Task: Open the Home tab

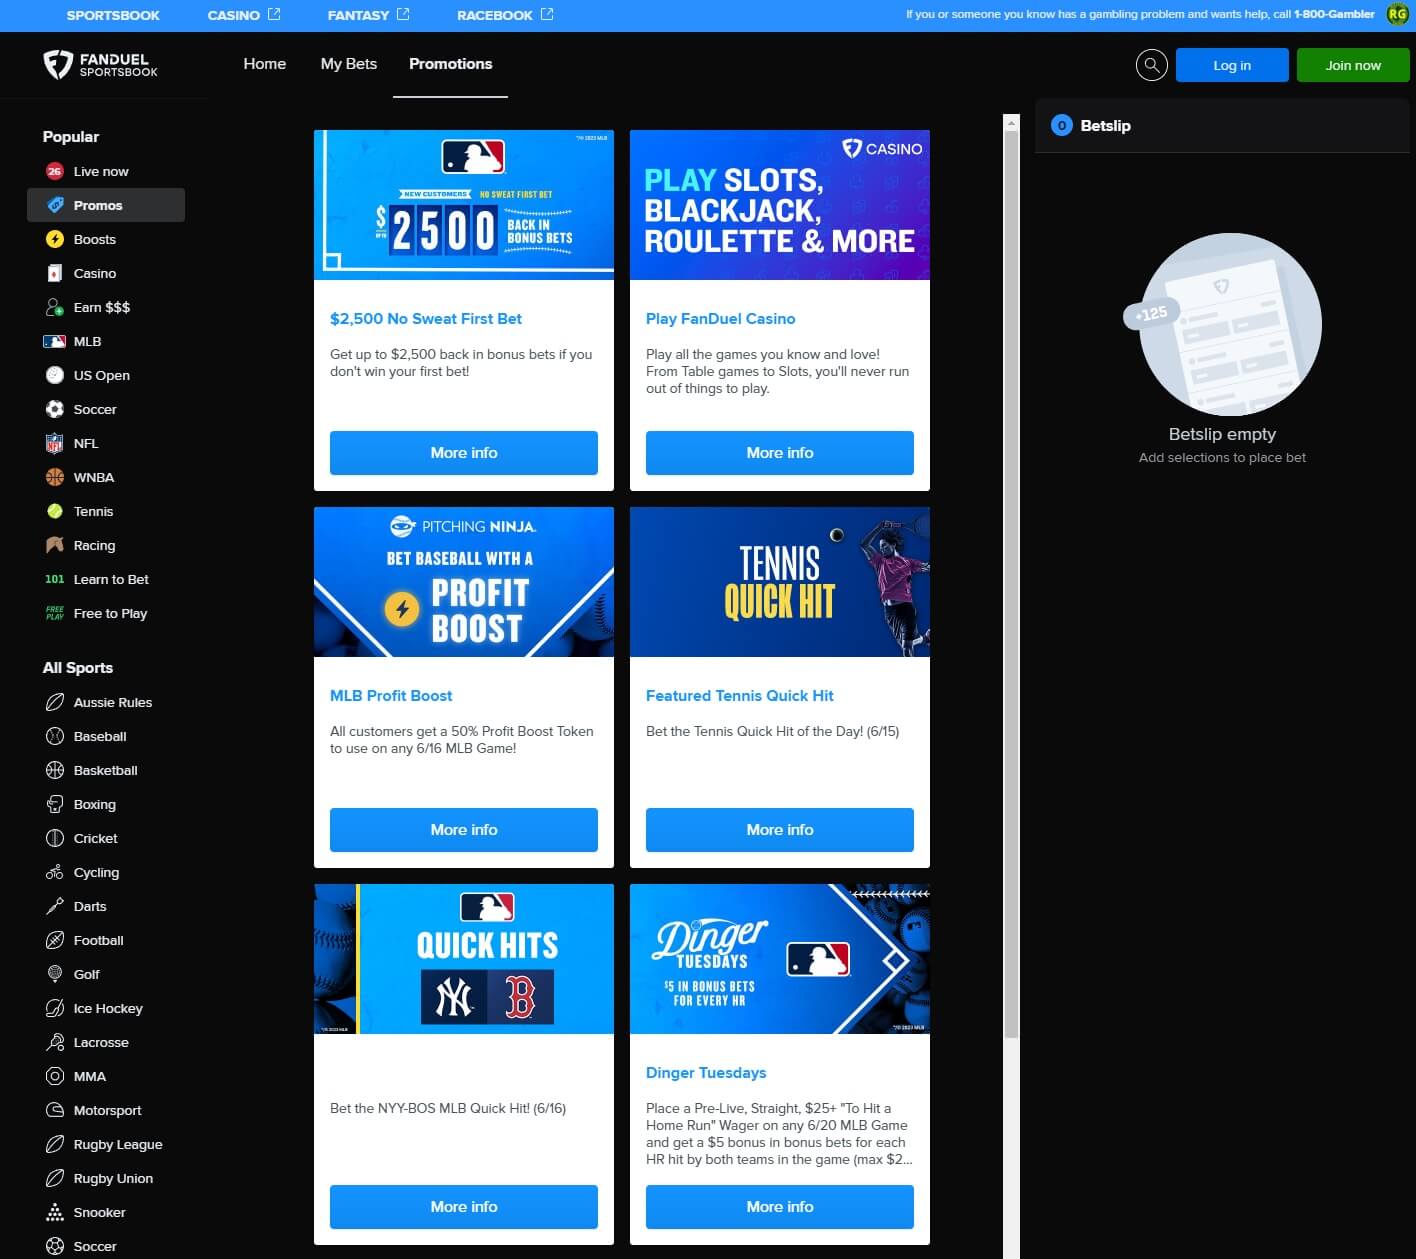Action: pos(265,64)
